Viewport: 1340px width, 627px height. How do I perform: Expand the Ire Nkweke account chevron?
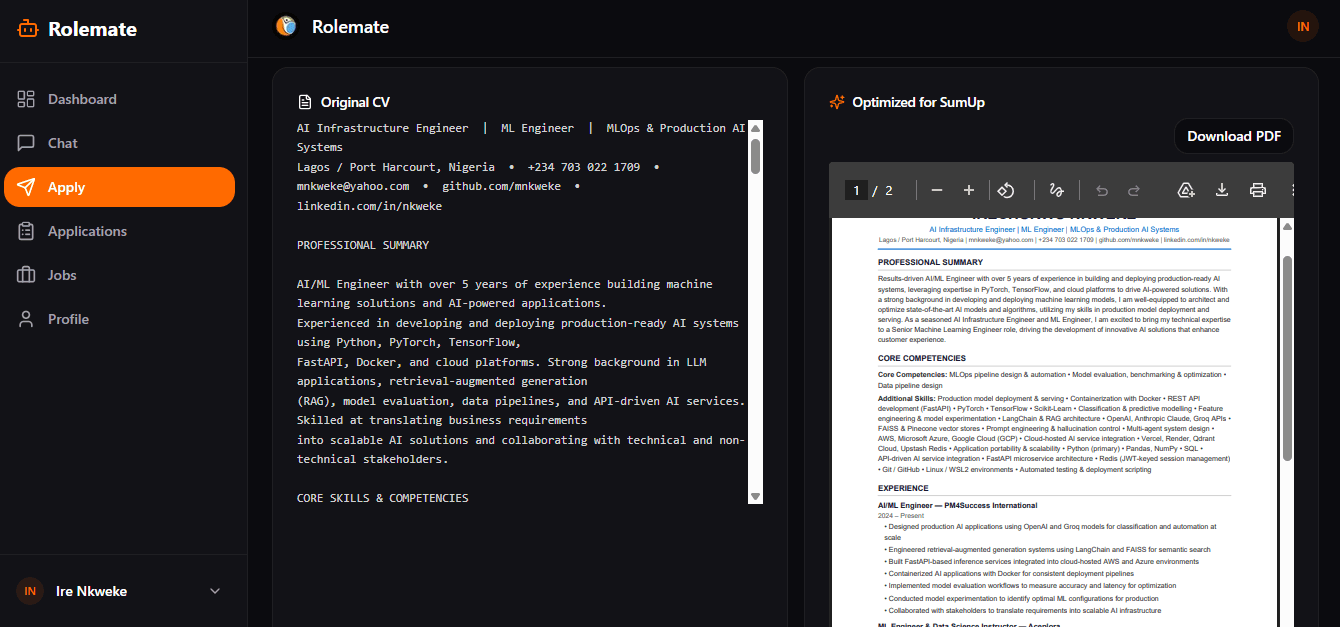(x=215, y=591)
